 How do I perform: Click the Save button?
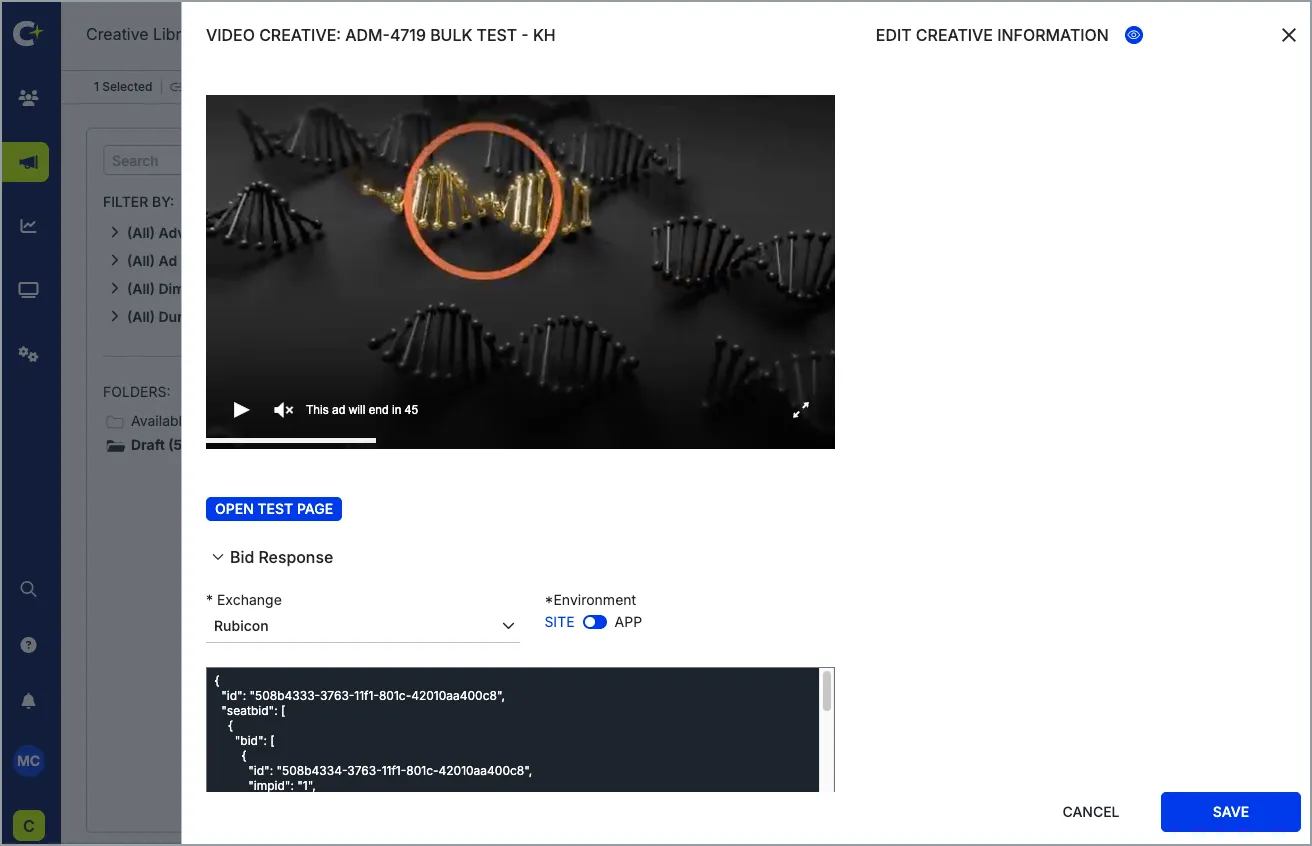pyautogui.click(x=1231, y=812)
